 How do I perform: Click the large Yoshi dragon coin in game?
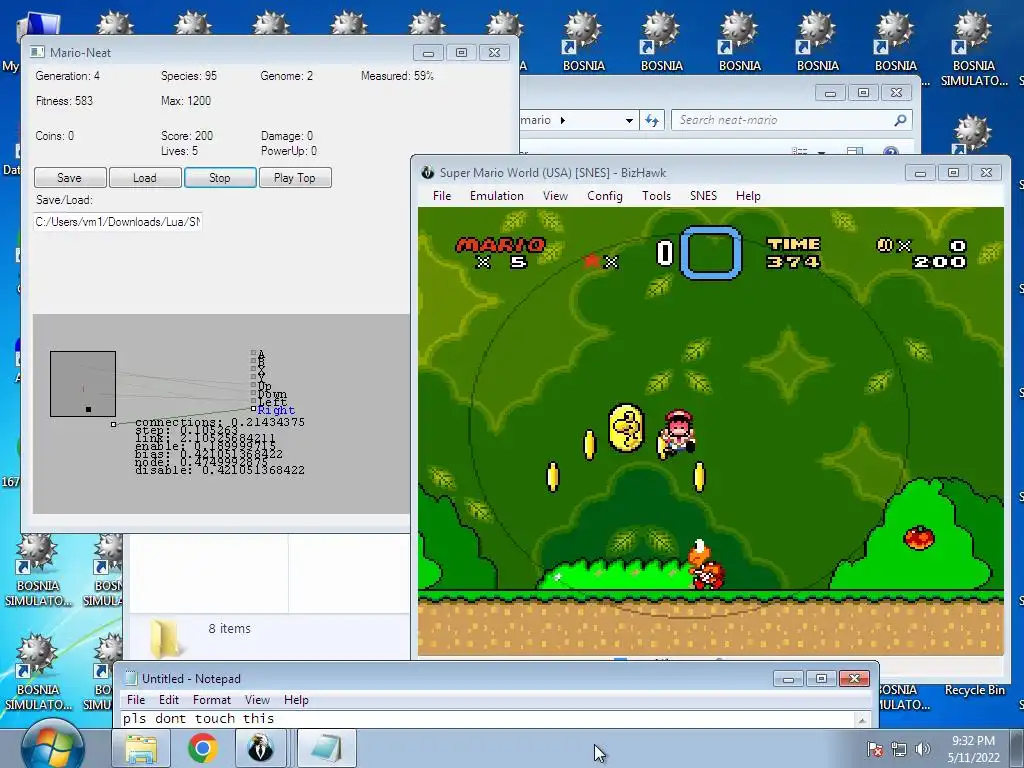tap(626, 428)
